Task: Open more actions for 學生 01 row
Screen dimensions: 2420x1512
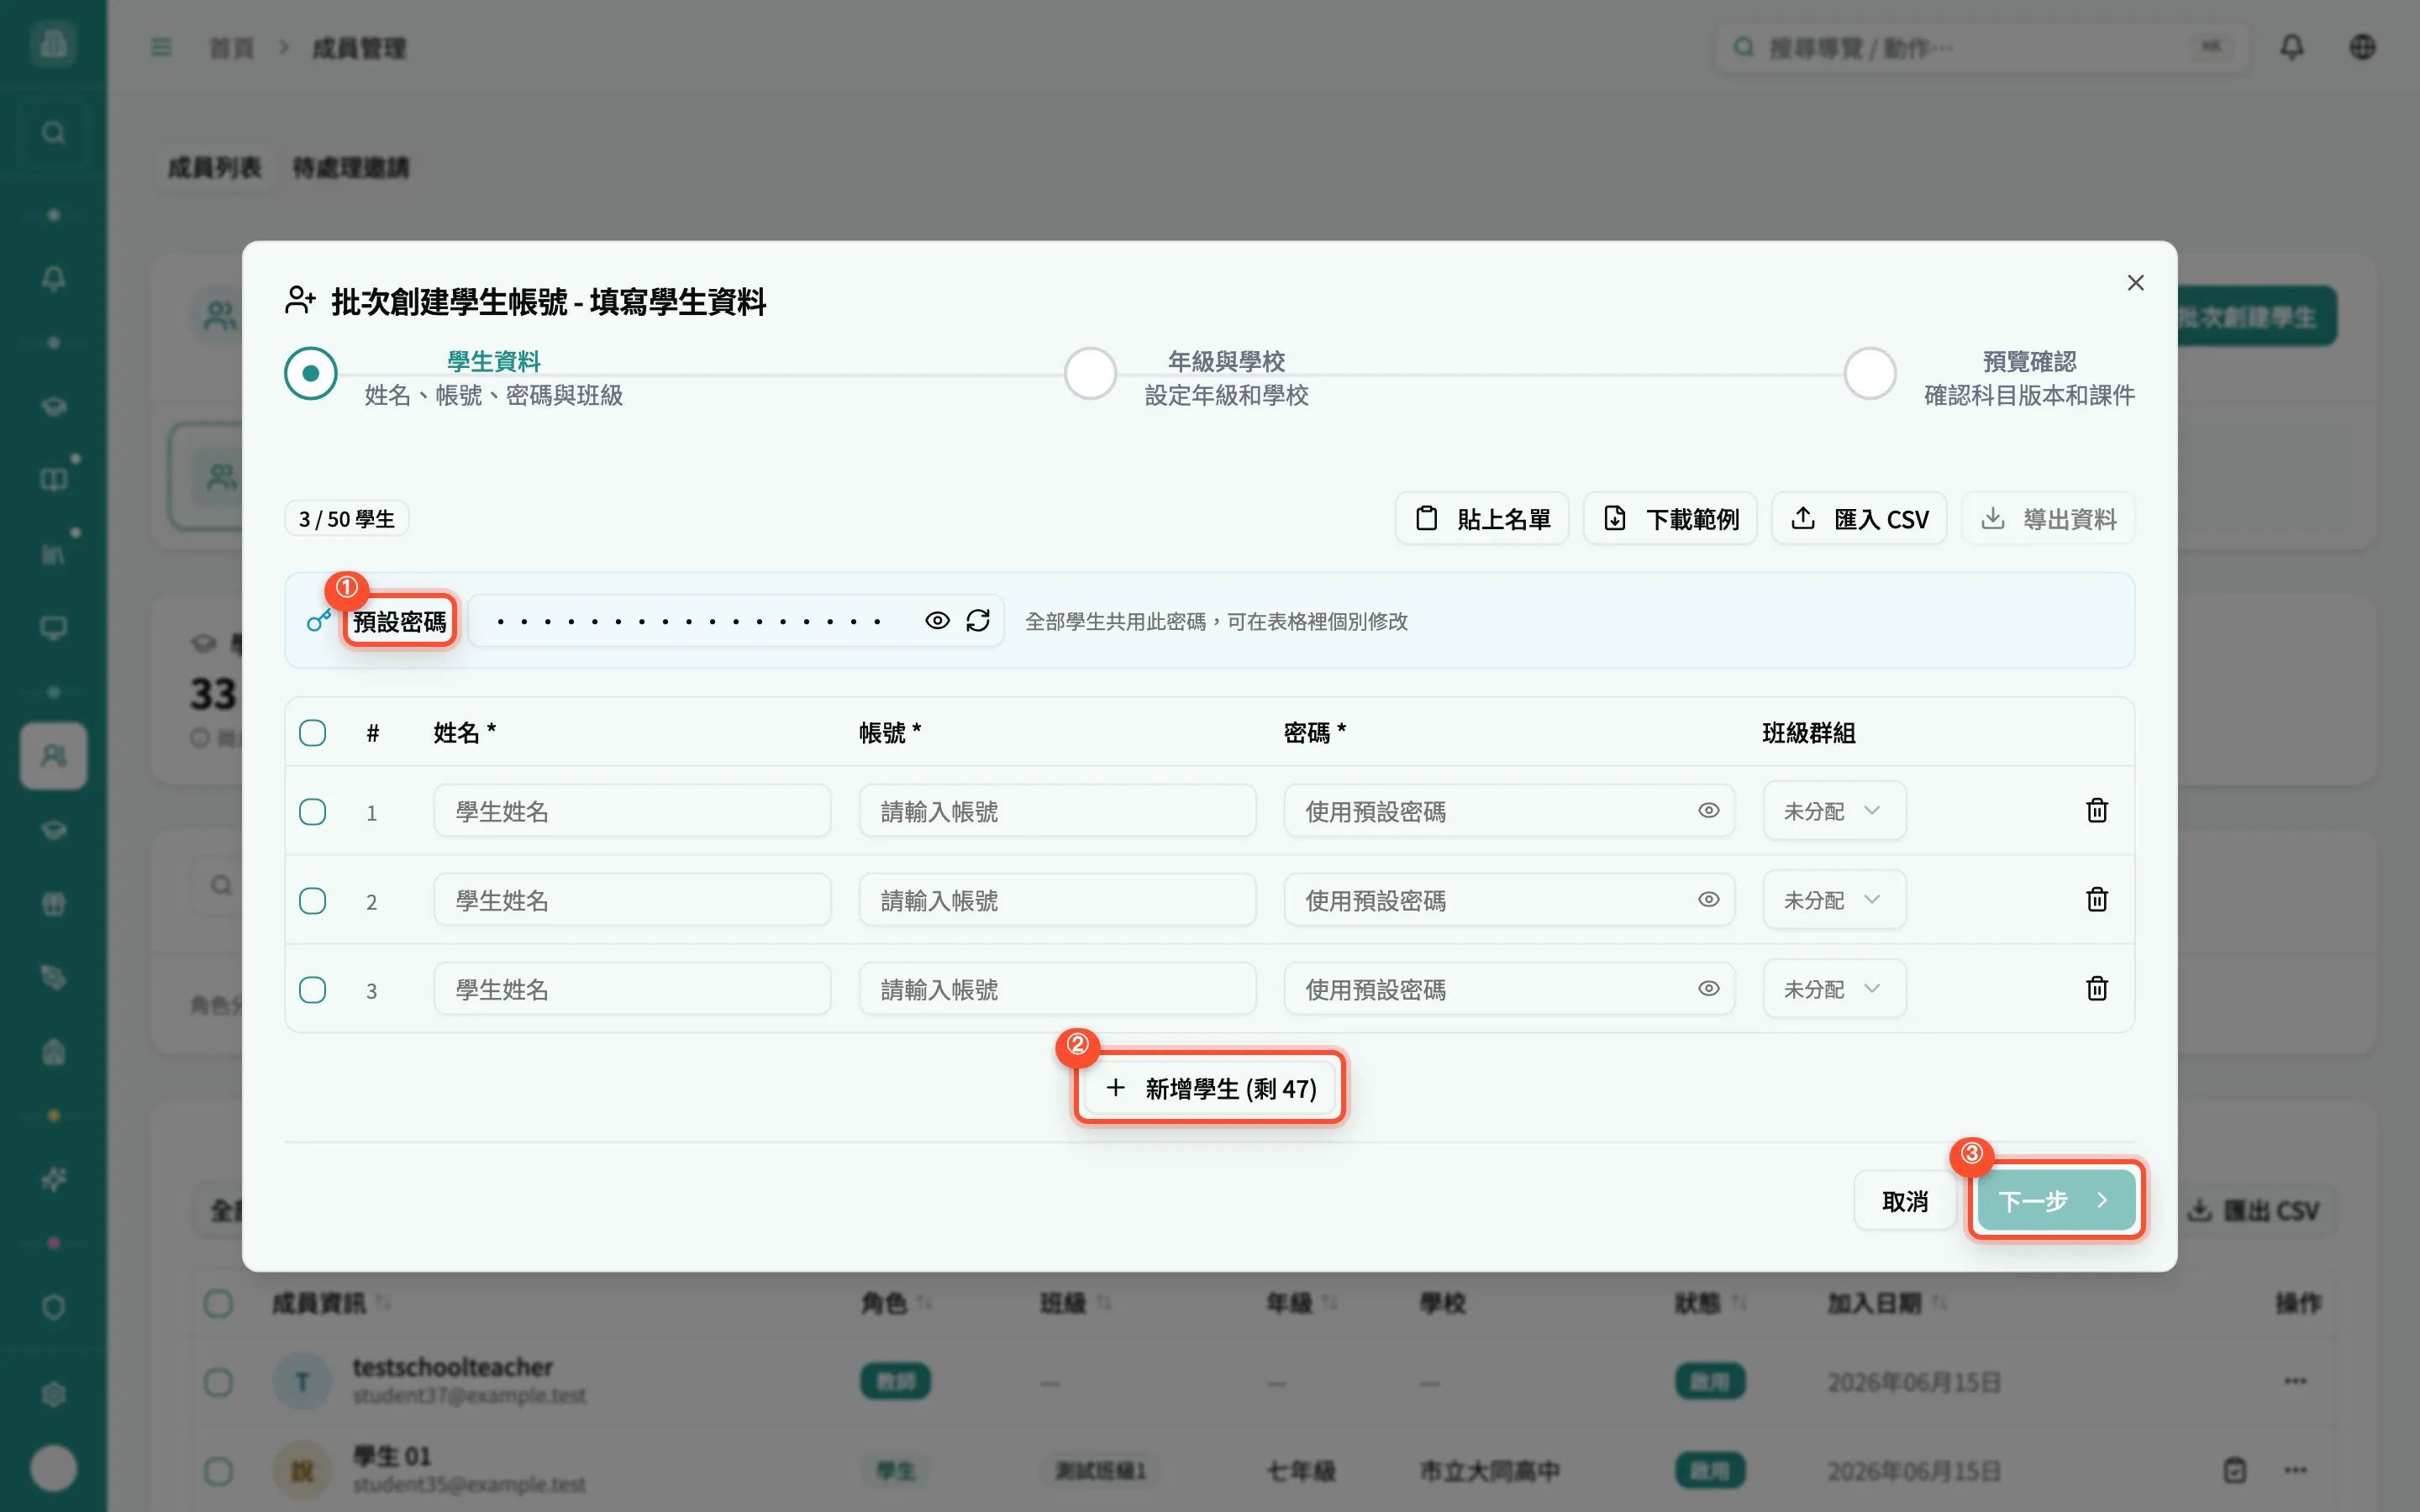Action: tap(2295, 1470)
